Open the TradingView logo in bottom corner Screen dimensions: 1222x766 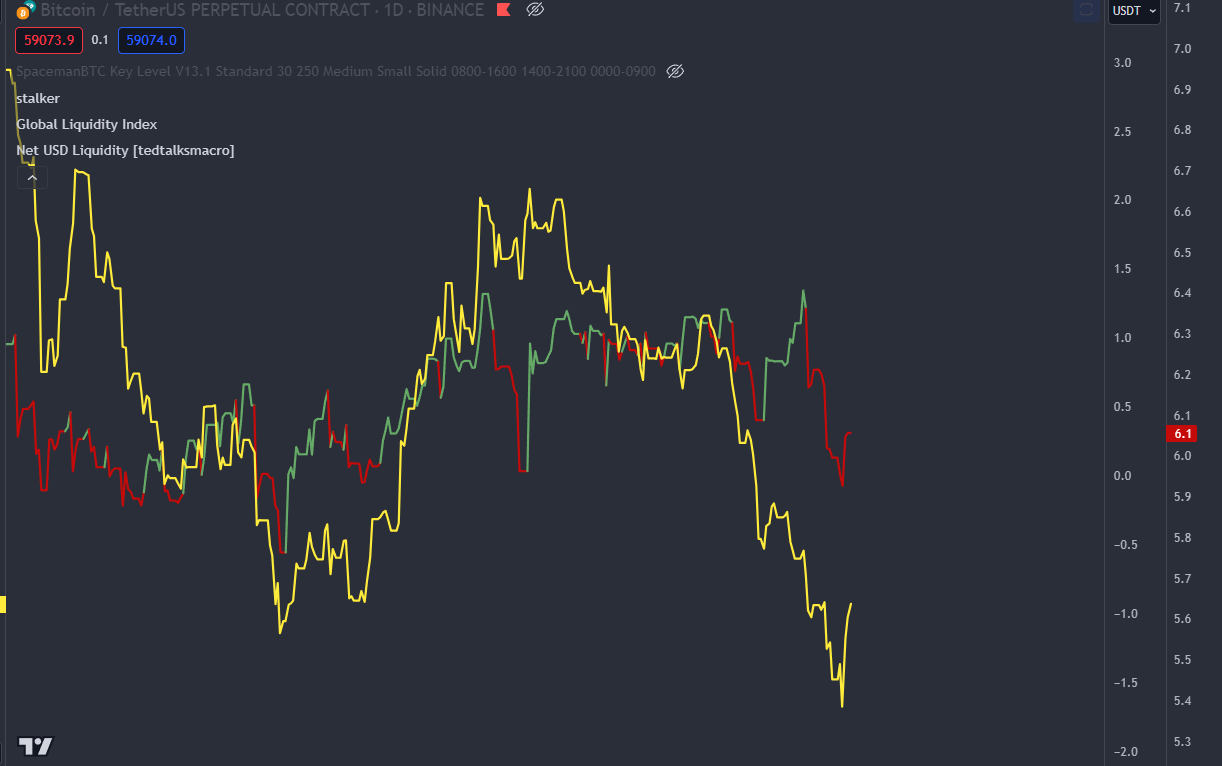pyautogui.click(x=36, y=746)
